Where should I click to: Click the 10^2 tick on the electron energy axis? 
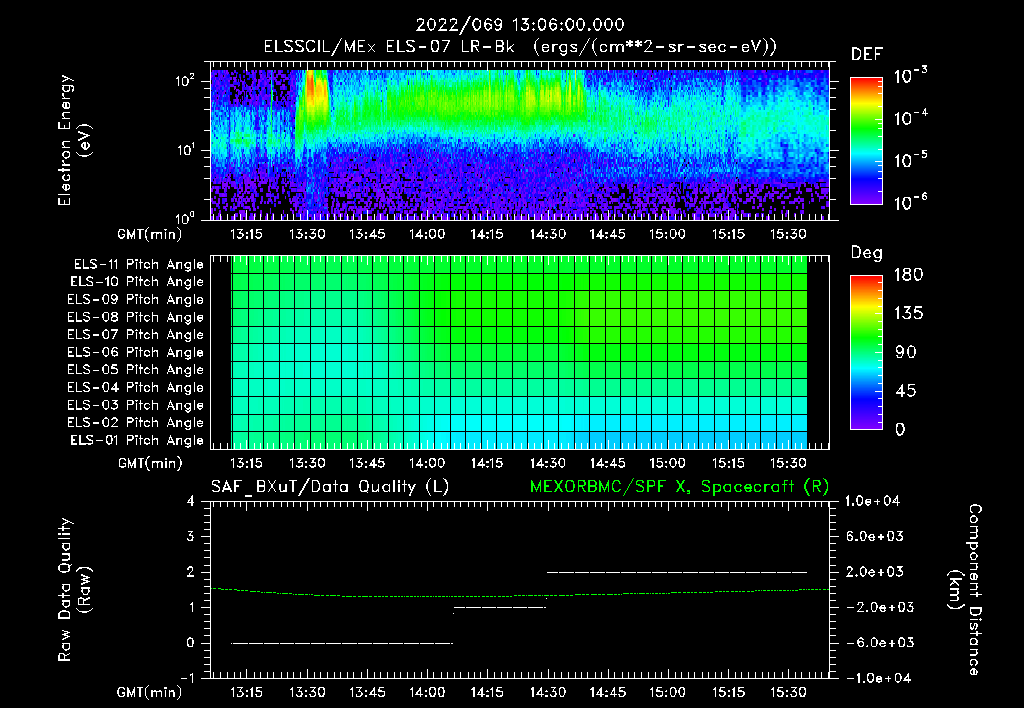pos(186,82)
